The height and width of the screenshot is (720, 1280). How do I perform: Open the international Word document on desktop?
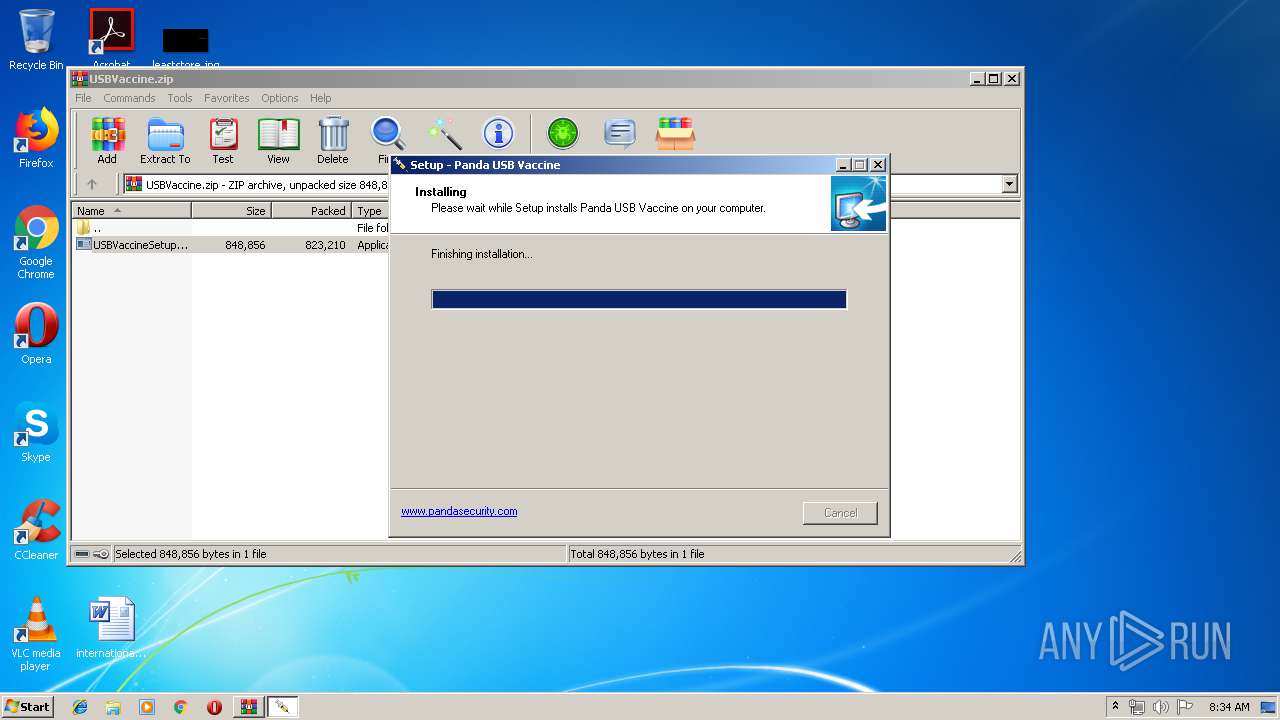[x=110, y=628]
